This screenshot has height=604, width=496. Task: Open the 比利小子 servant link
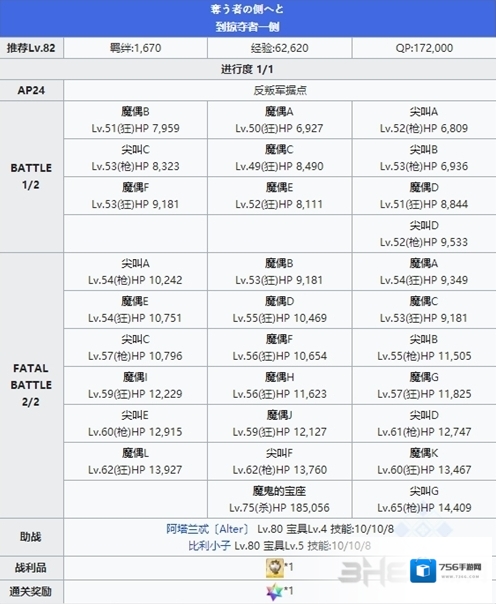pyautogui.click(x=209, y=546)
